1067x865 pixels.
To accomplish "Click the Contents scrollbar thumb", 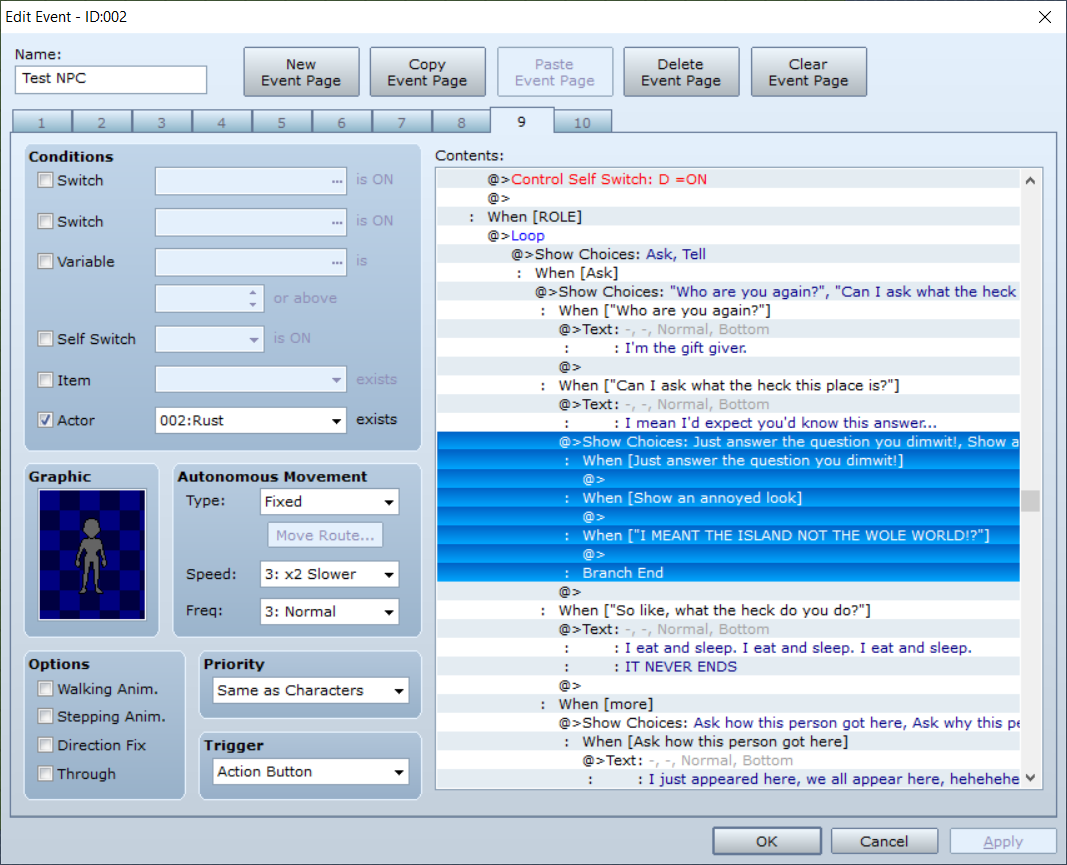I will click(x=1030, y=501).
